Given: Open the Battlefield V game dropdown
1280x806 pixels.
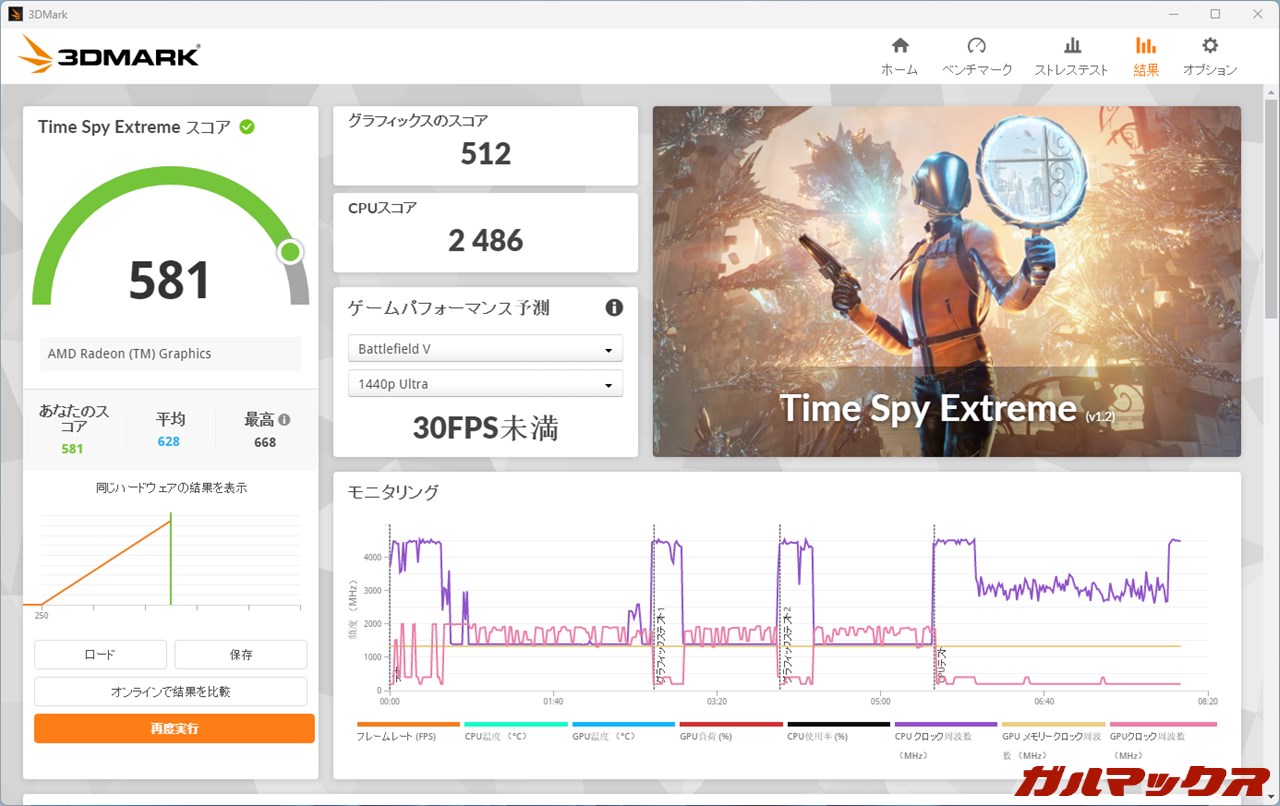Looking at the screenshot, I should [x=485, y=349].
